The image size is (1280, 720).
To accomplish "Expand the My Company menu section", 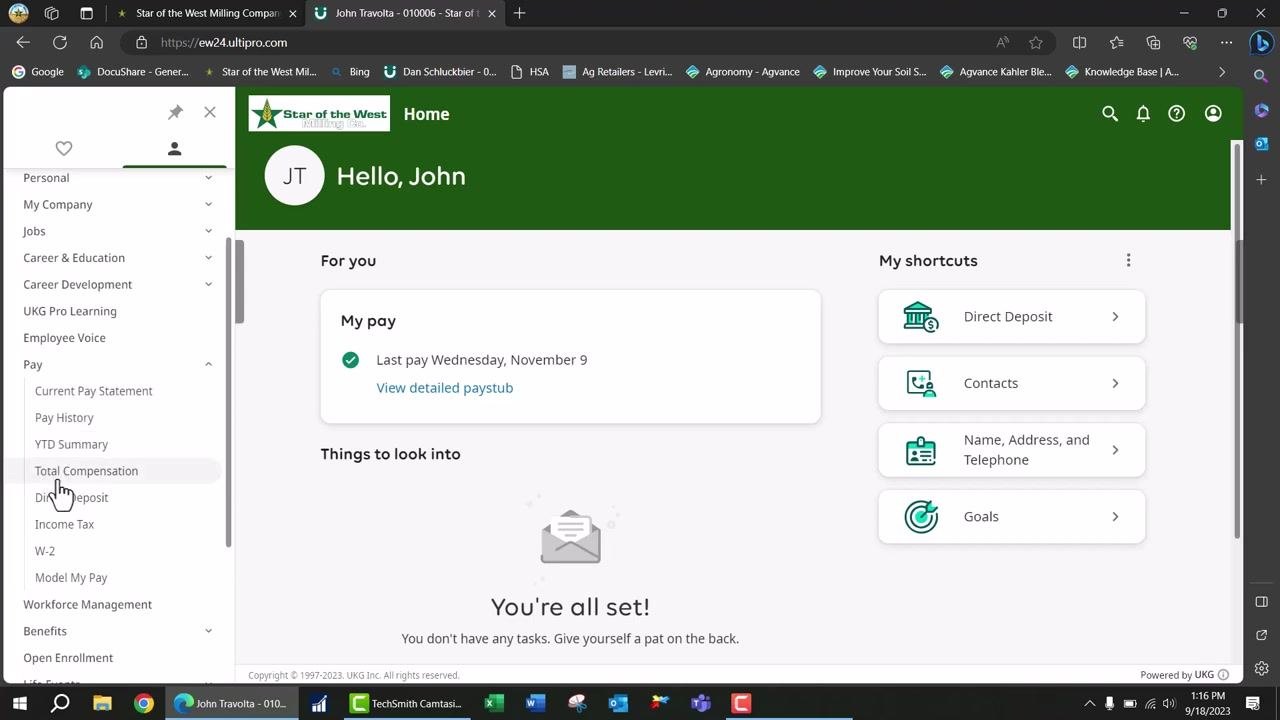I will (x=118, y=205).
